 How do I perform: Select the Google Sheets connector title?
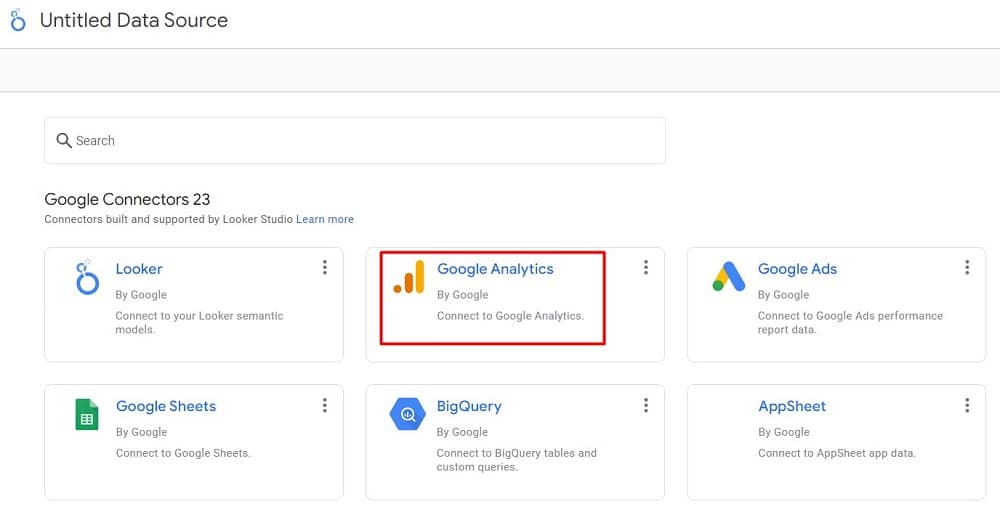click(166, 406)
